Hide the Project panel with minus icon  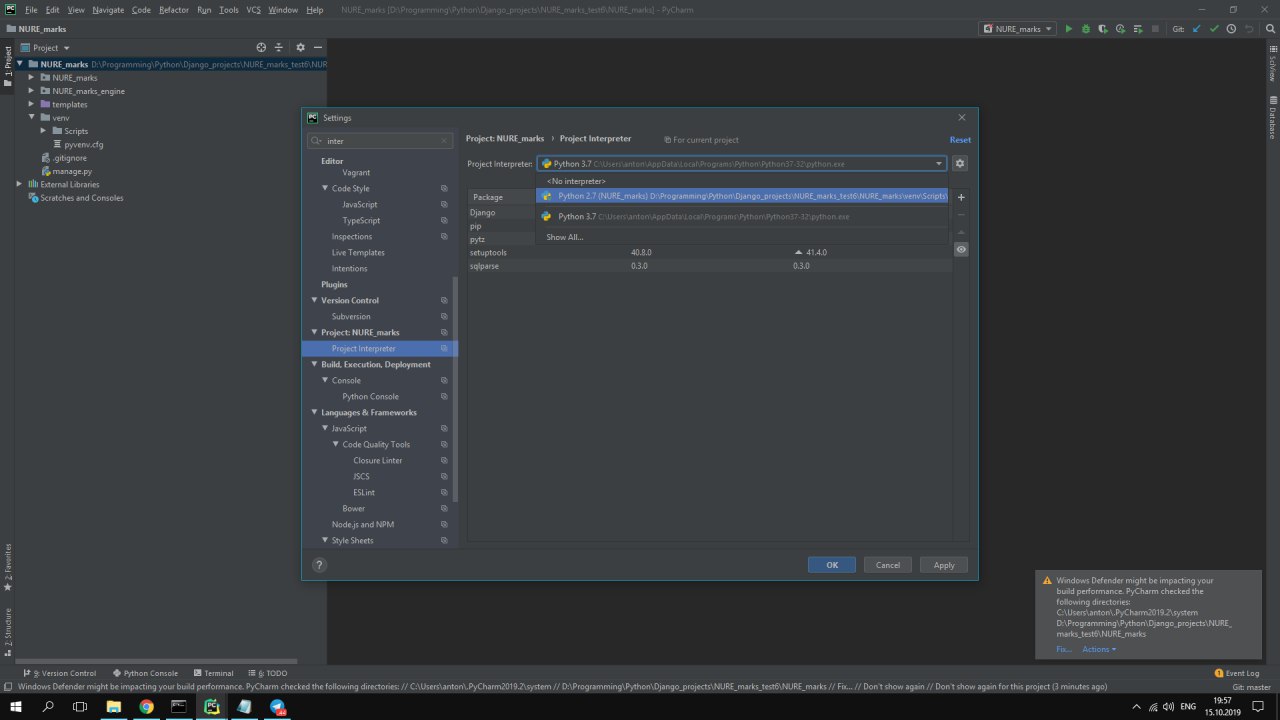tap(318, 47)
